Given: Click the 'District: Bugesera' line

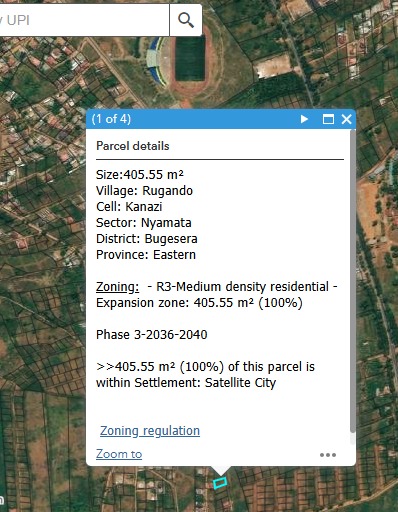Looking at the screenshot, I should pos(147,239).
